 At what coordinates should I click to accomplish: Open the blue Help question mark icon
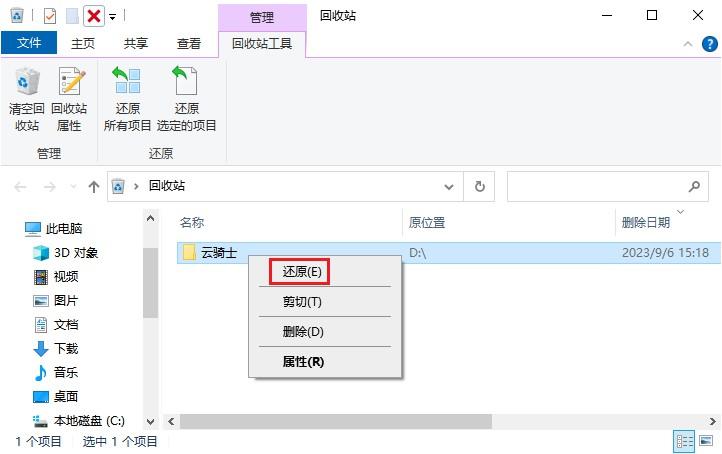(x=710, y=44)
